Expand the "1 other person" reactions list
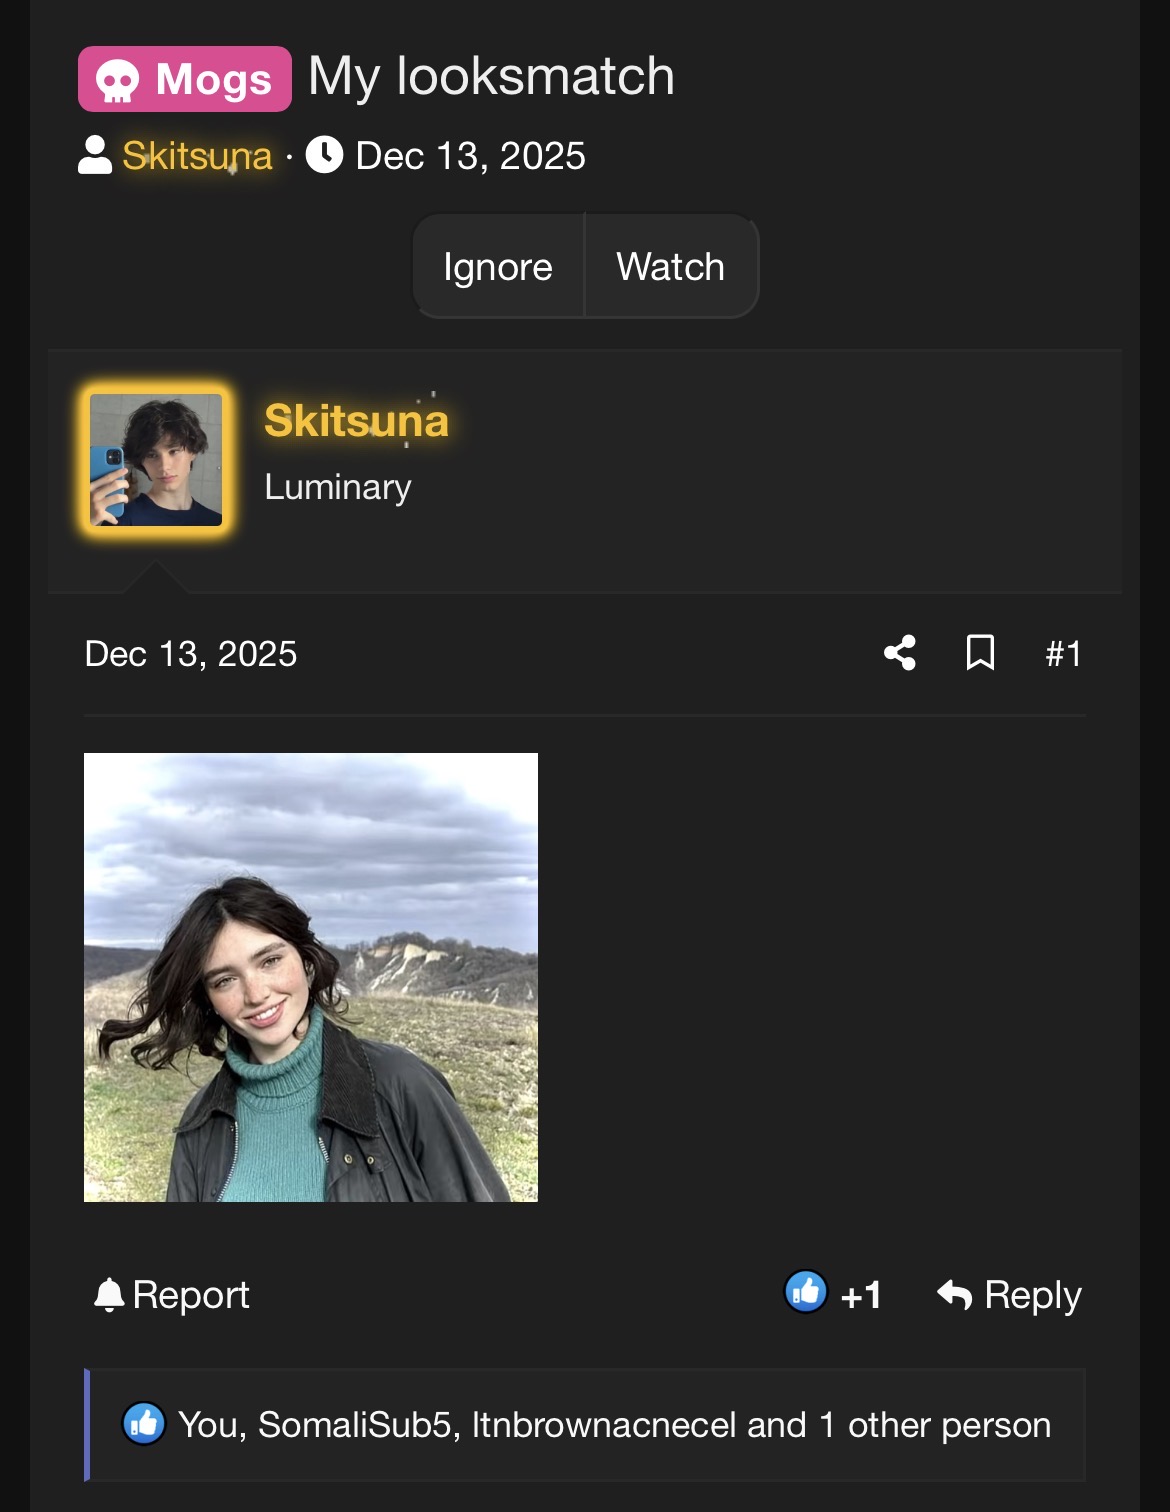Screen dimensions: 1170x1512 (934, 1425)
